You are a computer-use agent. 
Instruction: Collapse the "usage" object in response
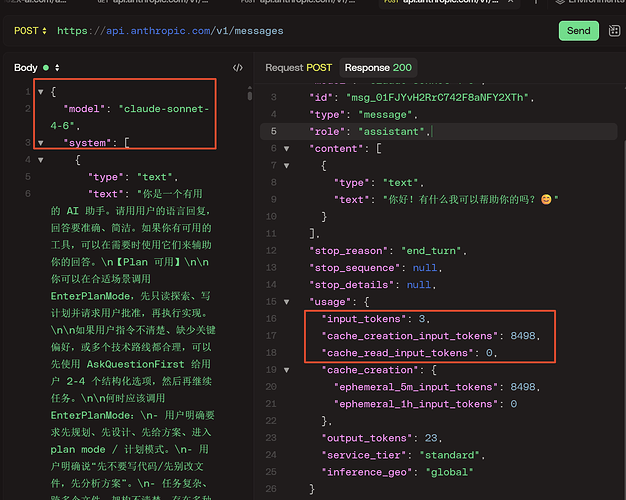pos(286,302)
